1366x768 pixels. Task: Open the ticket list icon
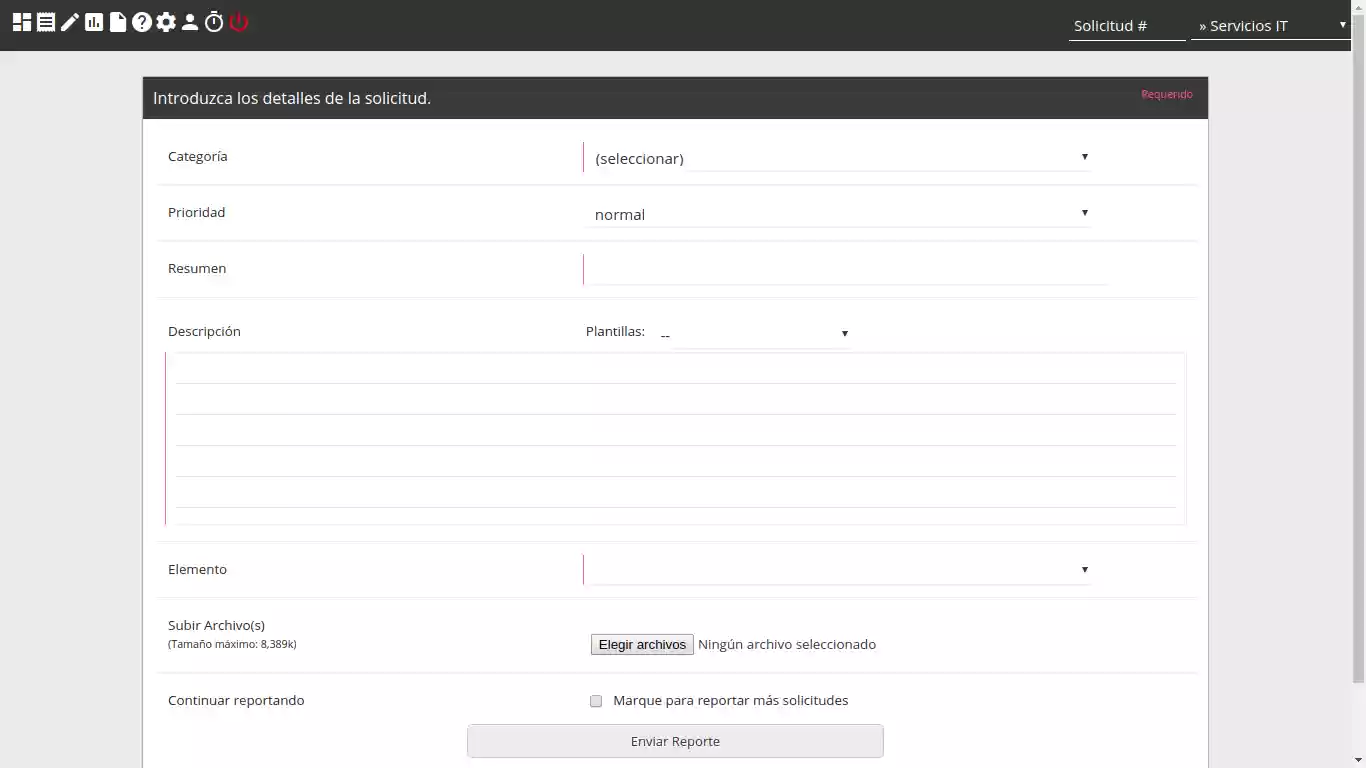[45, 21]
